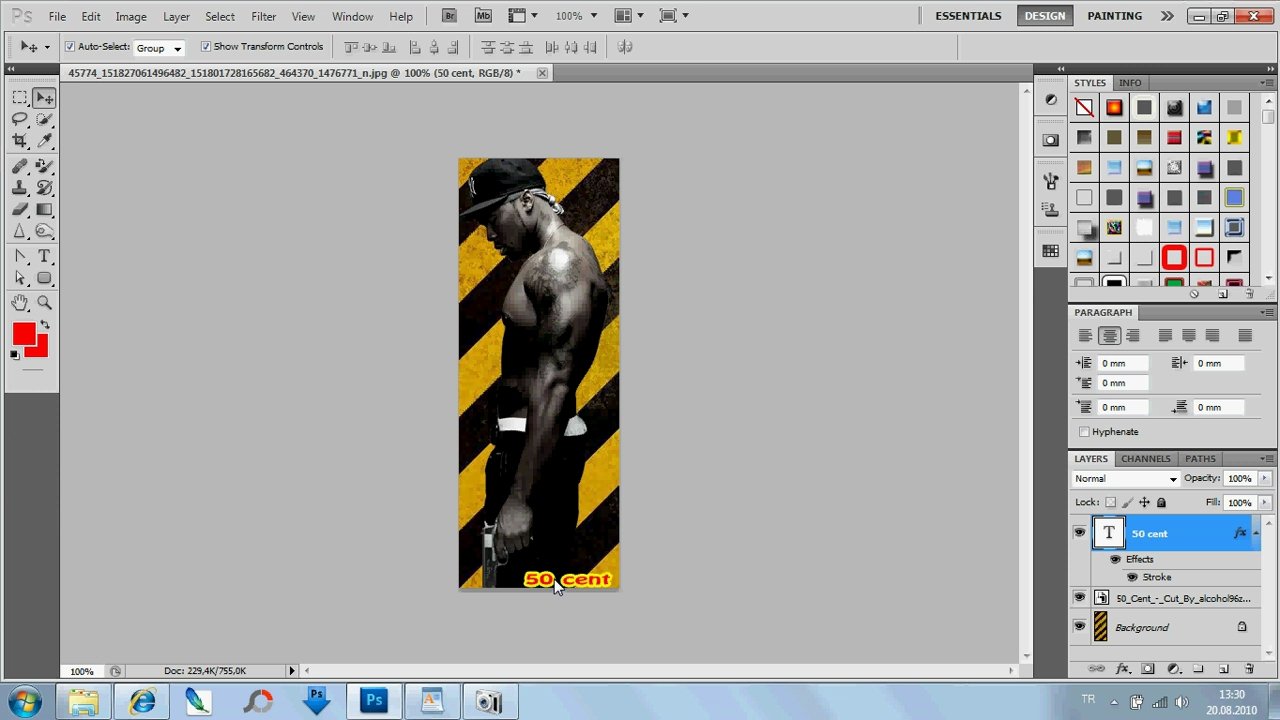Screen dimensions: 1280x720
Task: Open the Normal blend mode dropdown
Action: 1126,479
